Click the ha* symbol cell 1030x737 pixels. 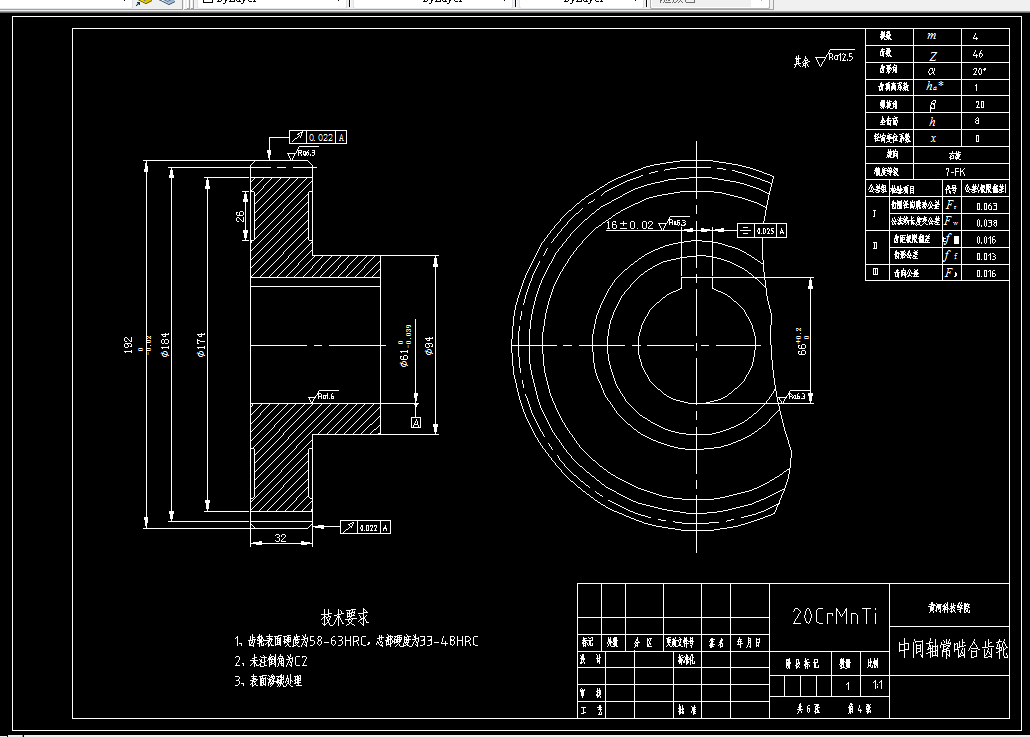pos(935,87)
